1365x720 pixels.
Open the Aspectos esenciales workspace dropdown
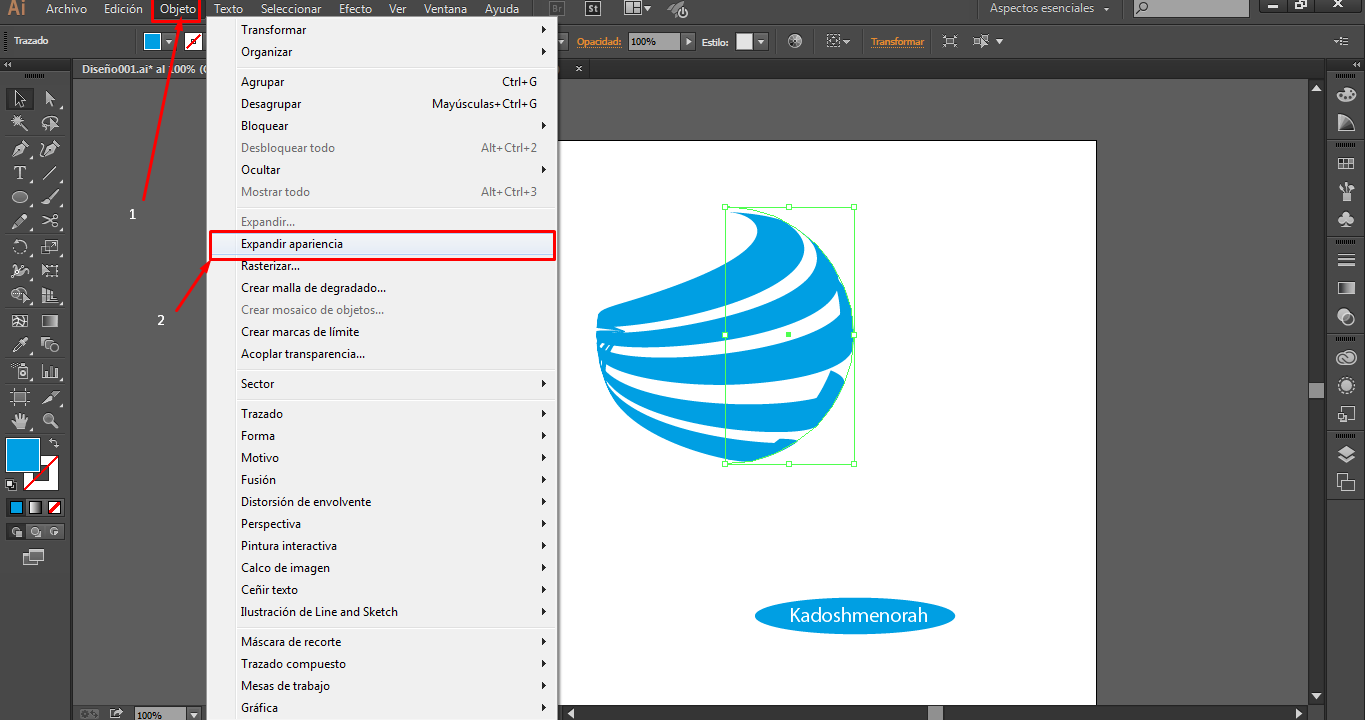click(1051, 9)
